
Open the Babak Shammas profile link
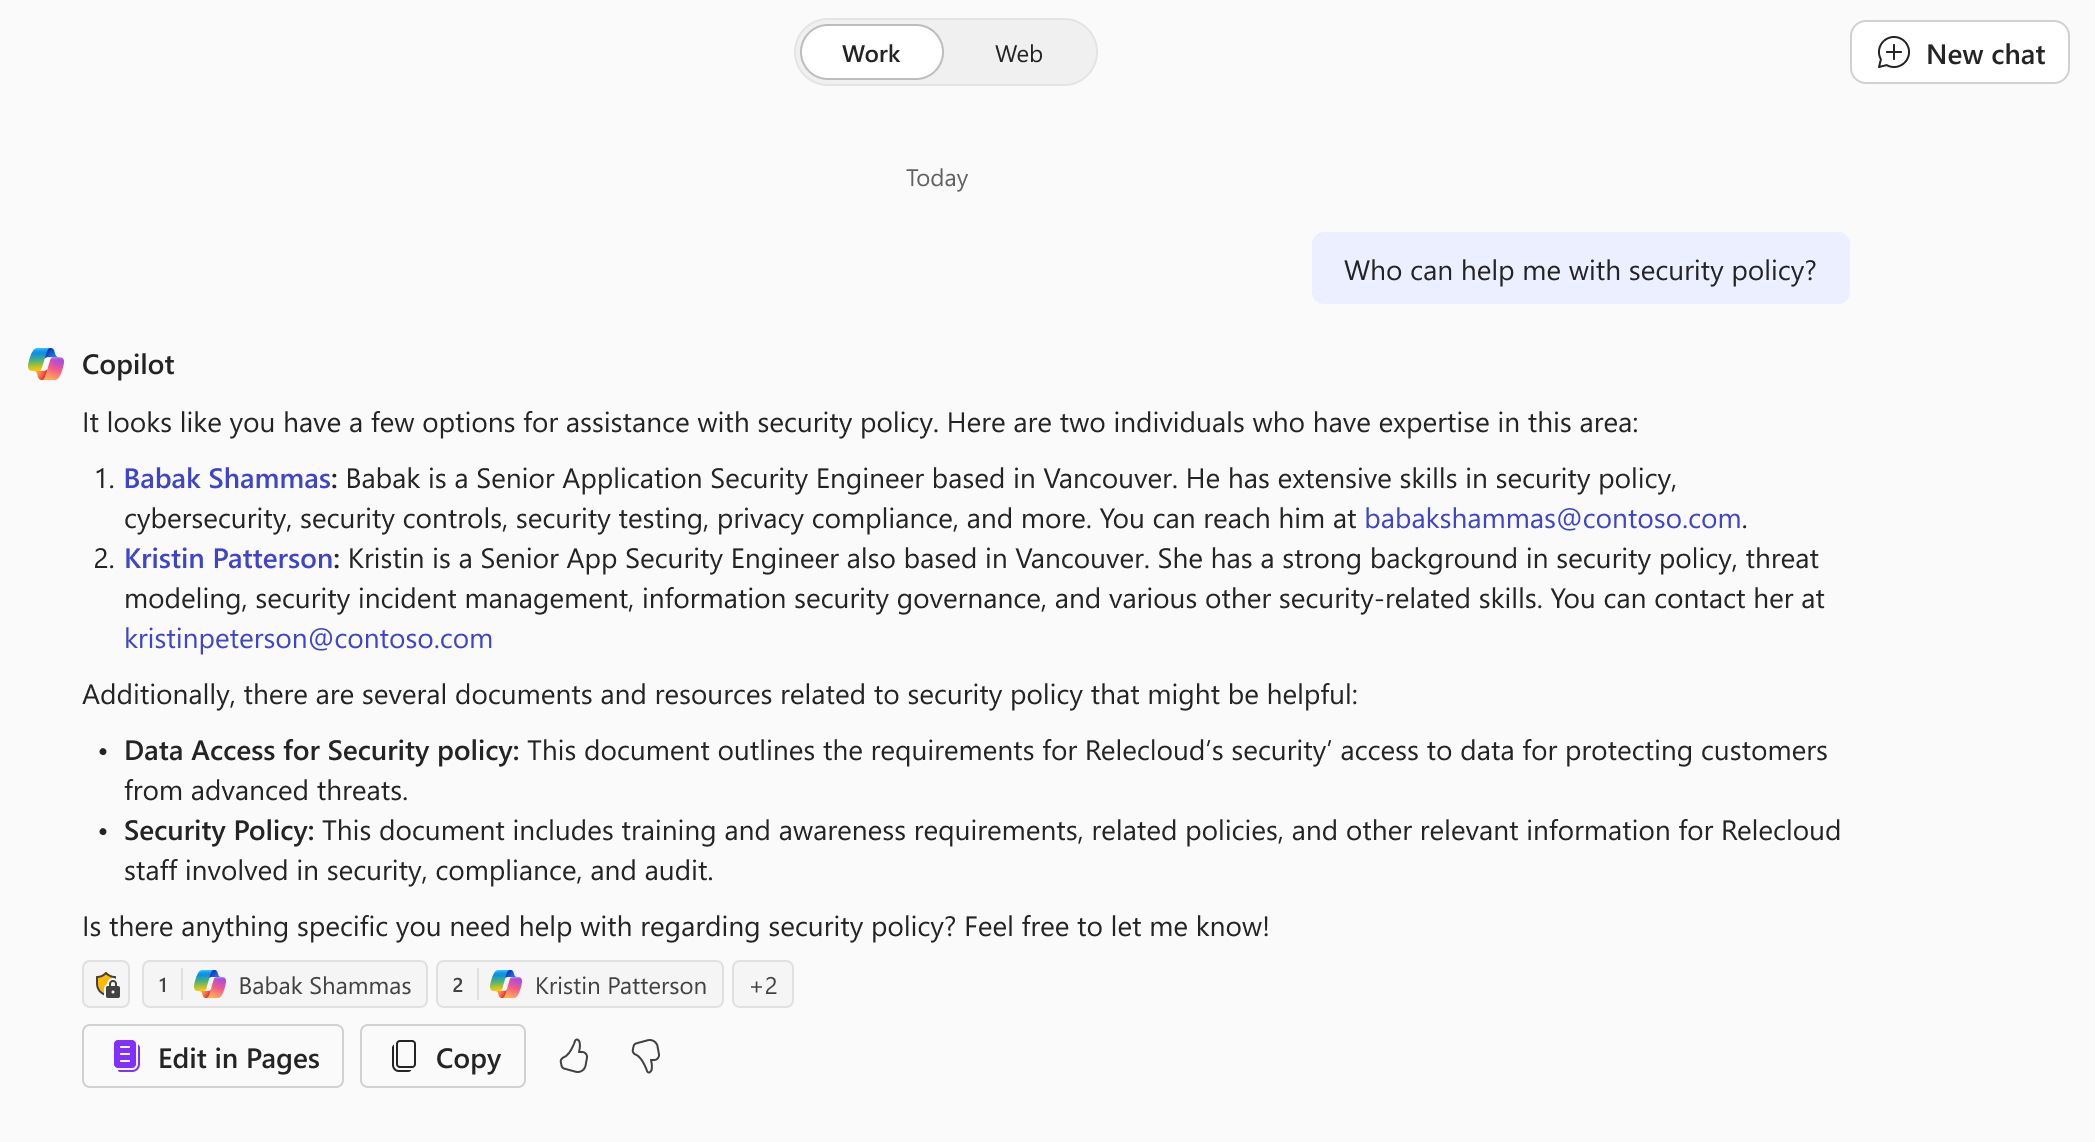click(227, 479)
